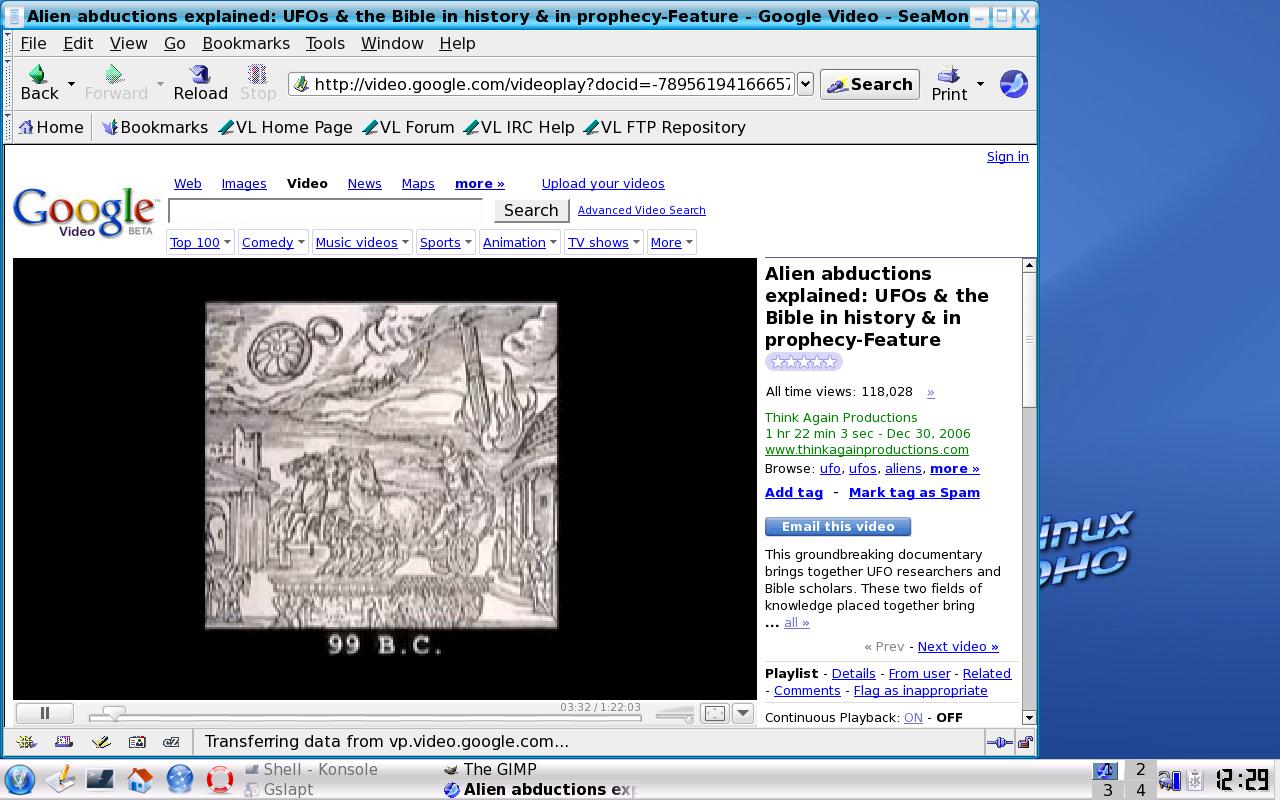Viewport: 1280px width, 800px height.
Task: Open the Upload your videos link
Action: pyautogui.click(x=603, y=183)
